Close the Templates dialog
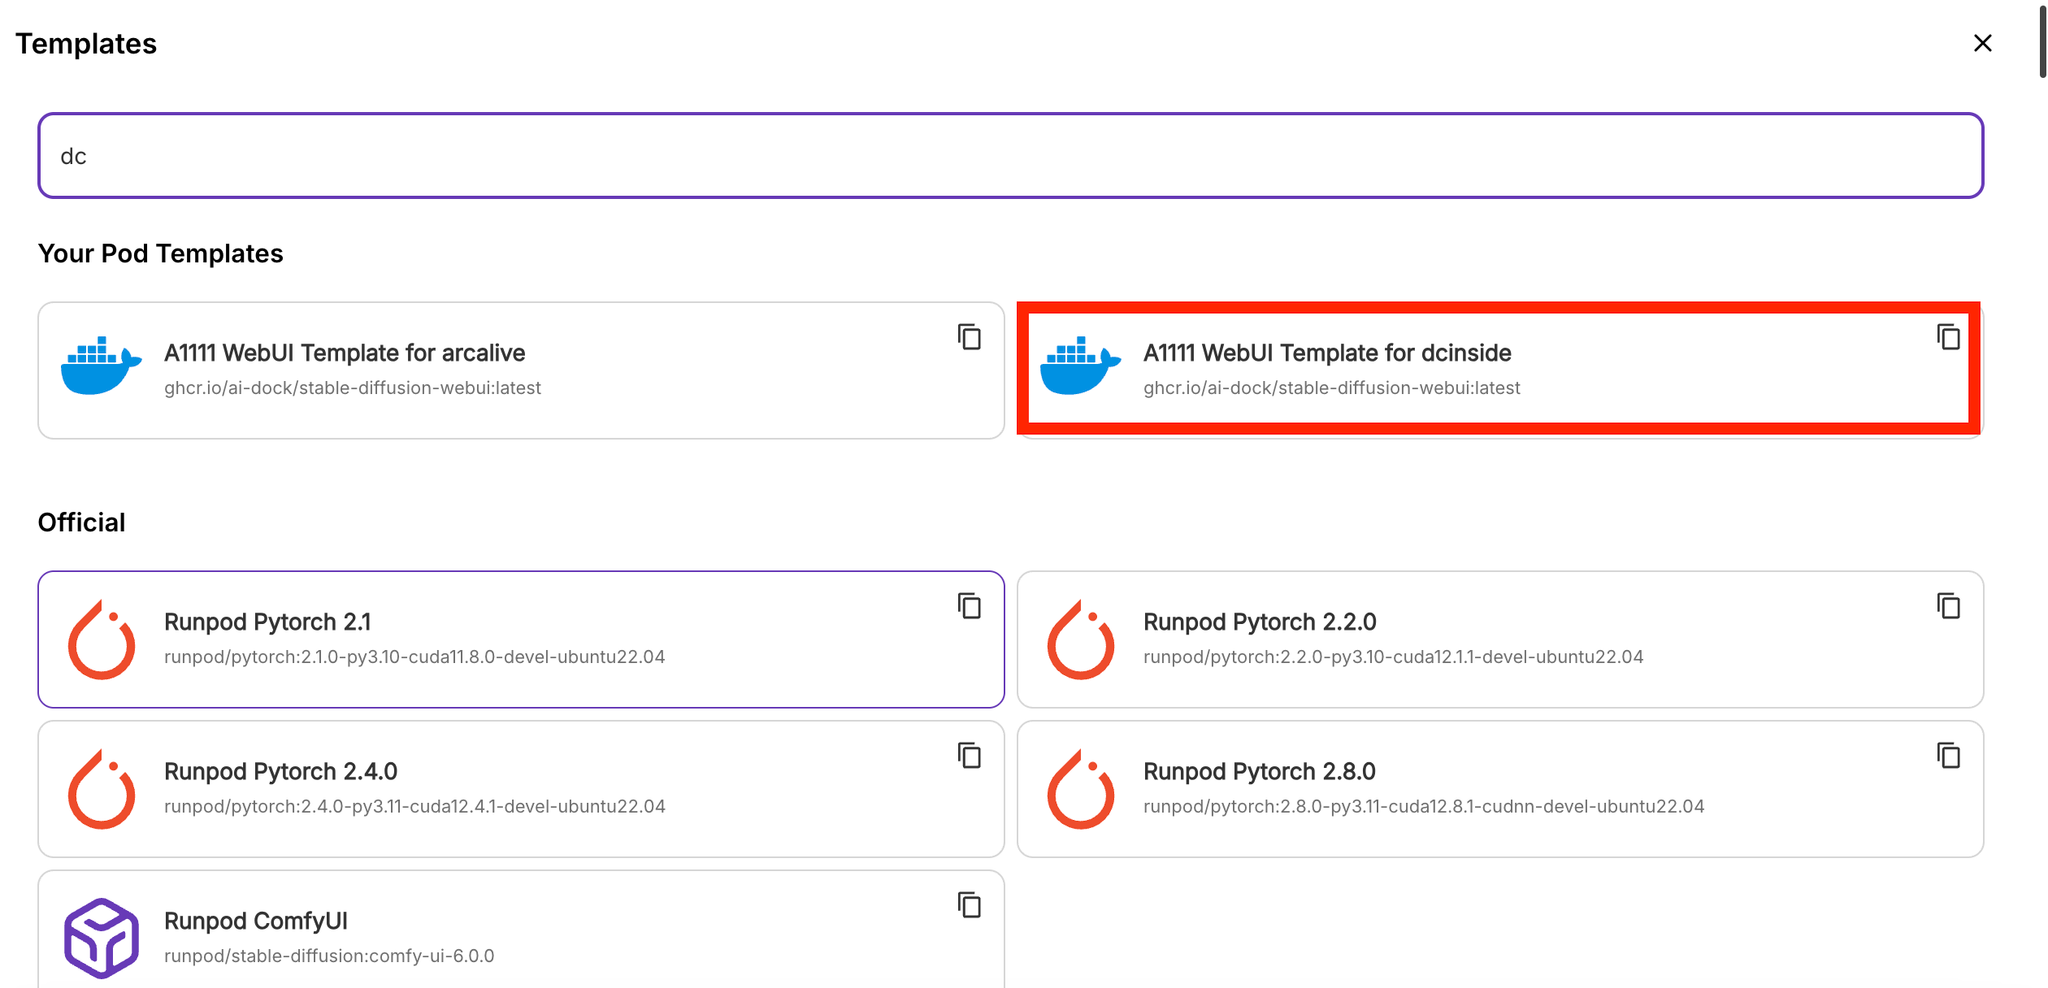2048x988 pixels. 1982,43
